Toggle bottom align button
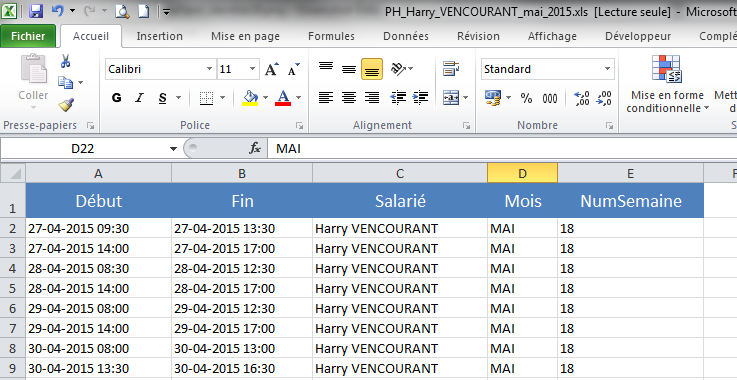The width and height of the screenshot is (737, 380). [372, 70]
